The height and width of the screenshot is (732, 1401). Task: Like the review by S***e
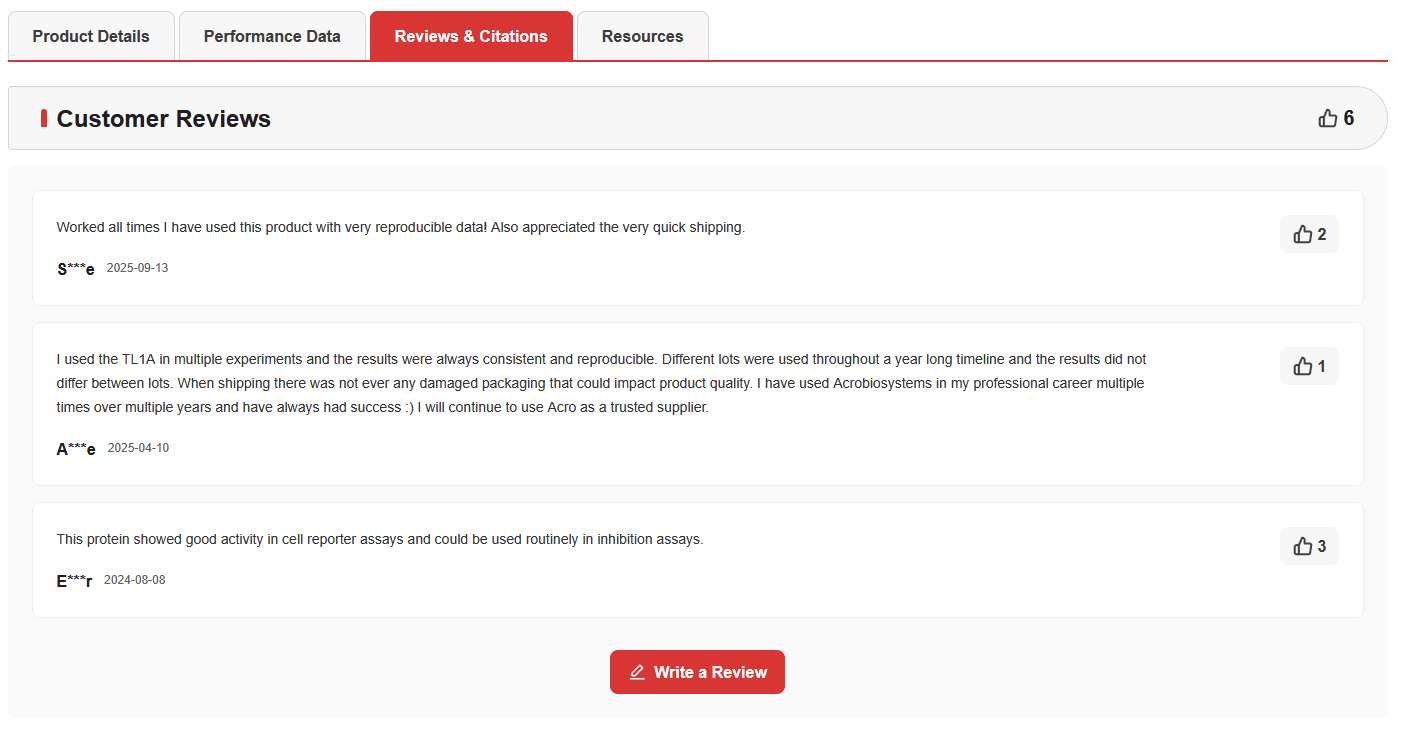[x=1309, y=234]
